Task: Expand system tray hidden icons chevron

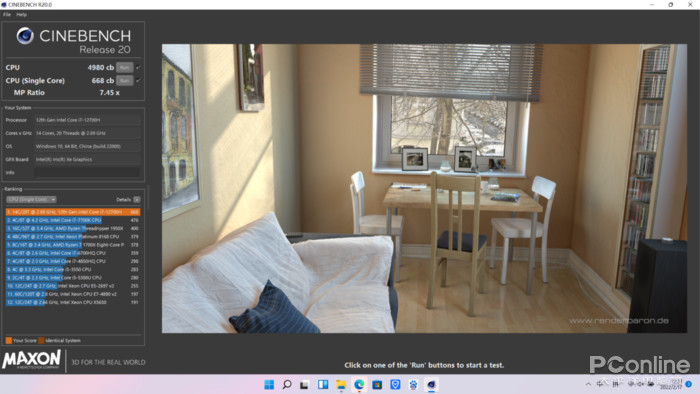Action: tap(588, 384)
